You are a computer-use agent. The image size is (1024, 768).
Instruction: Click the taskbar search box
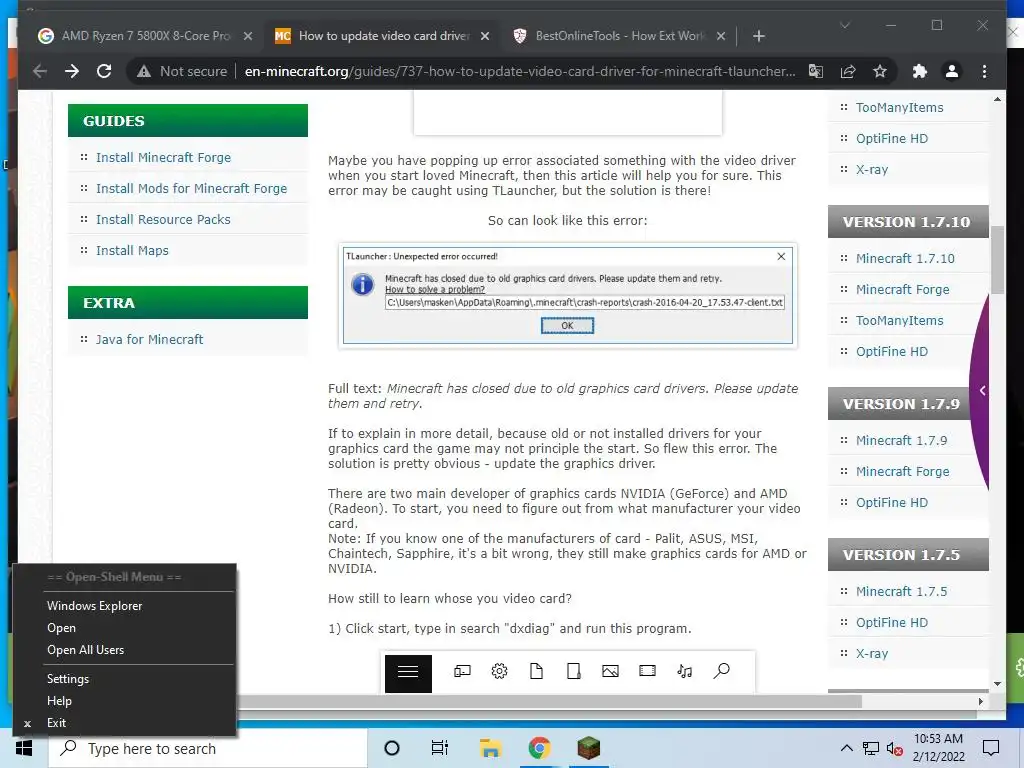[x=208, y=748]
